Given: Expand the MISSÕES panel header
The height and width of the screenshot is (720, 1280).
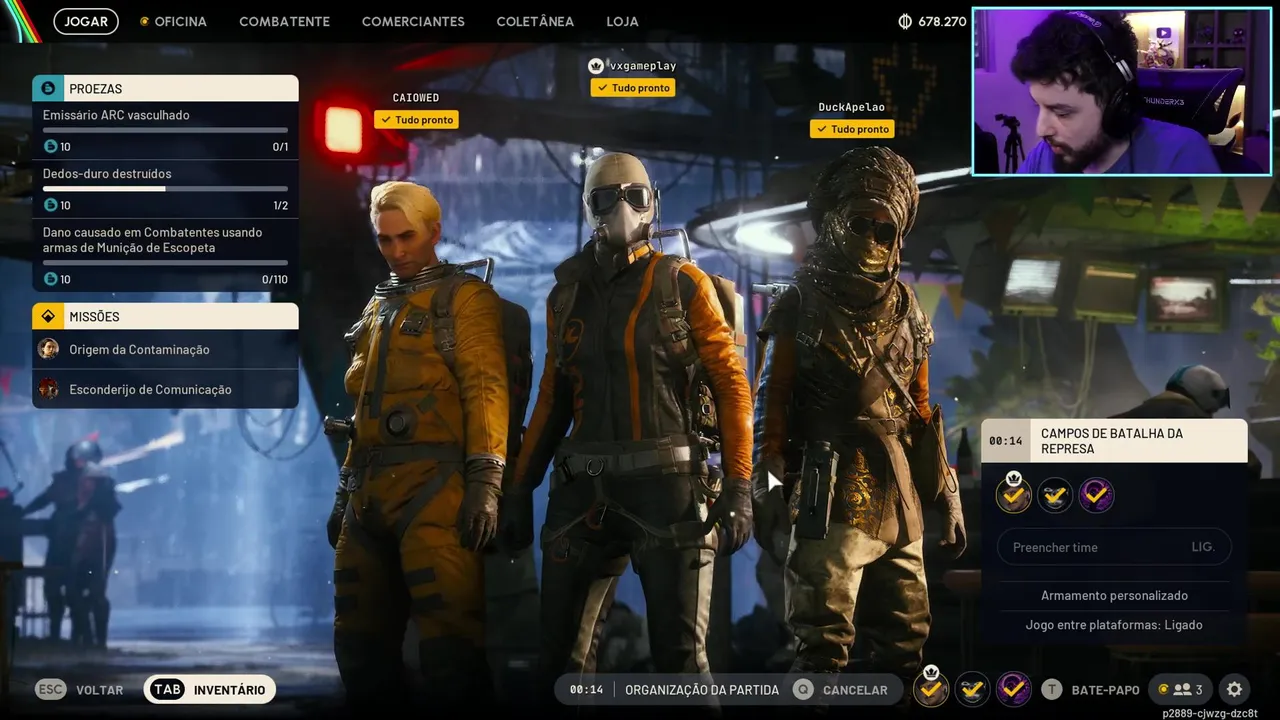Looking at the screenshot, I should click(x=165, y=316).
